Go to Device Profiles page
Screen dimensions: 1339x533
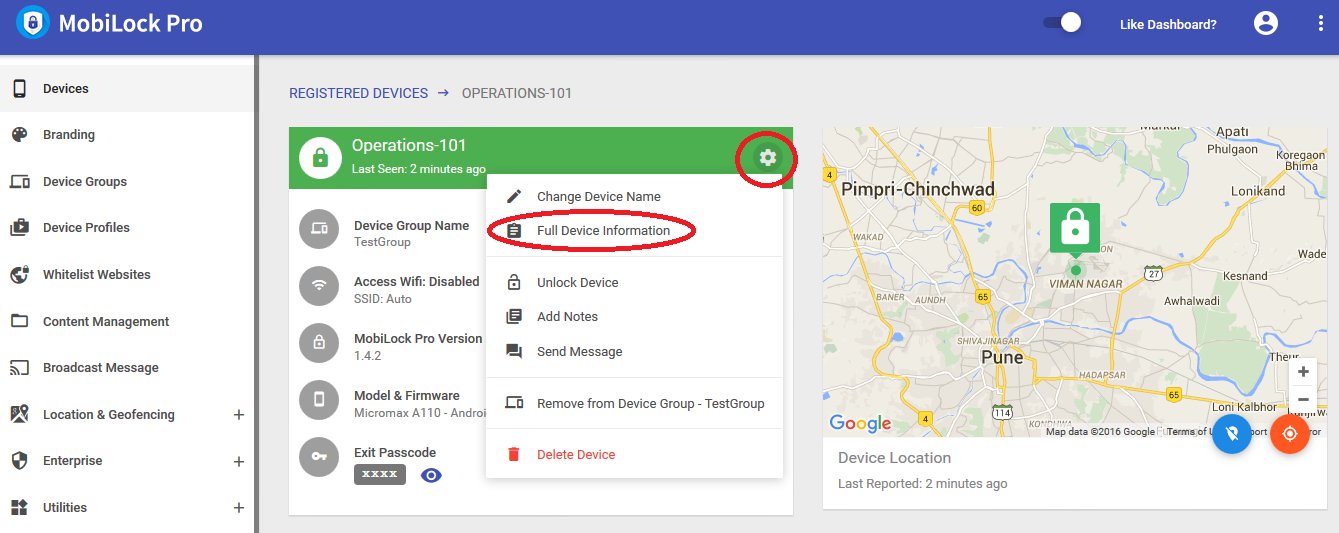pos(126,228)
